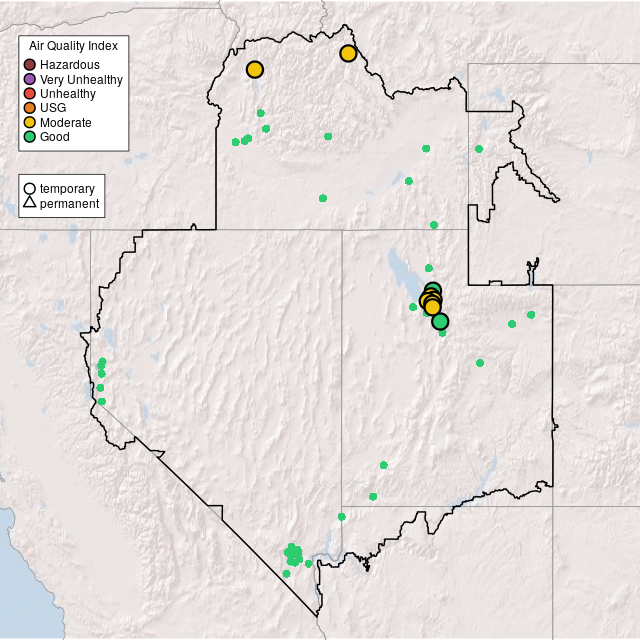Select the western large yellow marker up north
Image resolution: width=640 pixels, height=640 pixels.
(255, 69)
